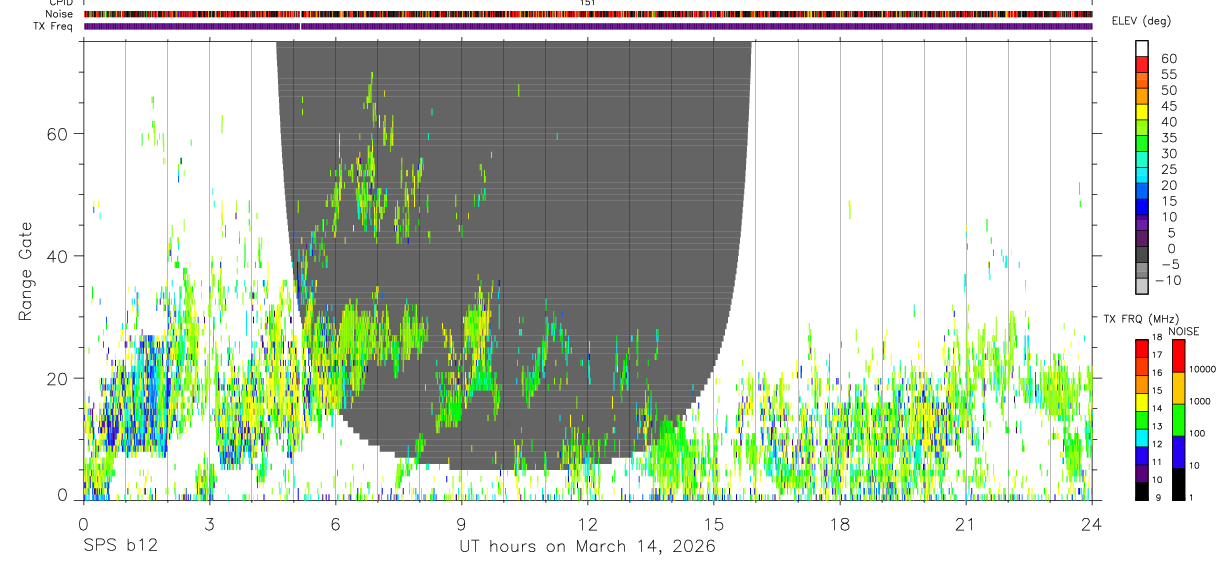
Task: Click the 'Range Gate' vertical axis title
Action: pyautogui.click(x=26, y=271)
